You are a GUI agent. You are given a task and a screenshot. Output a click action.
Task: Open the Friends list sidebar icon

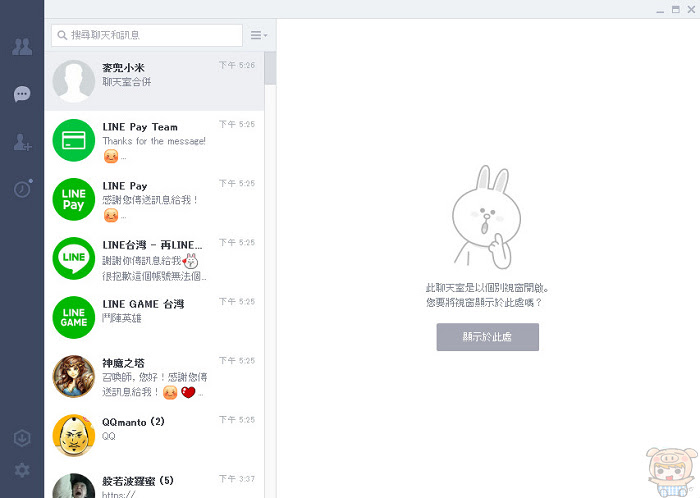click(x=22, y=46)
